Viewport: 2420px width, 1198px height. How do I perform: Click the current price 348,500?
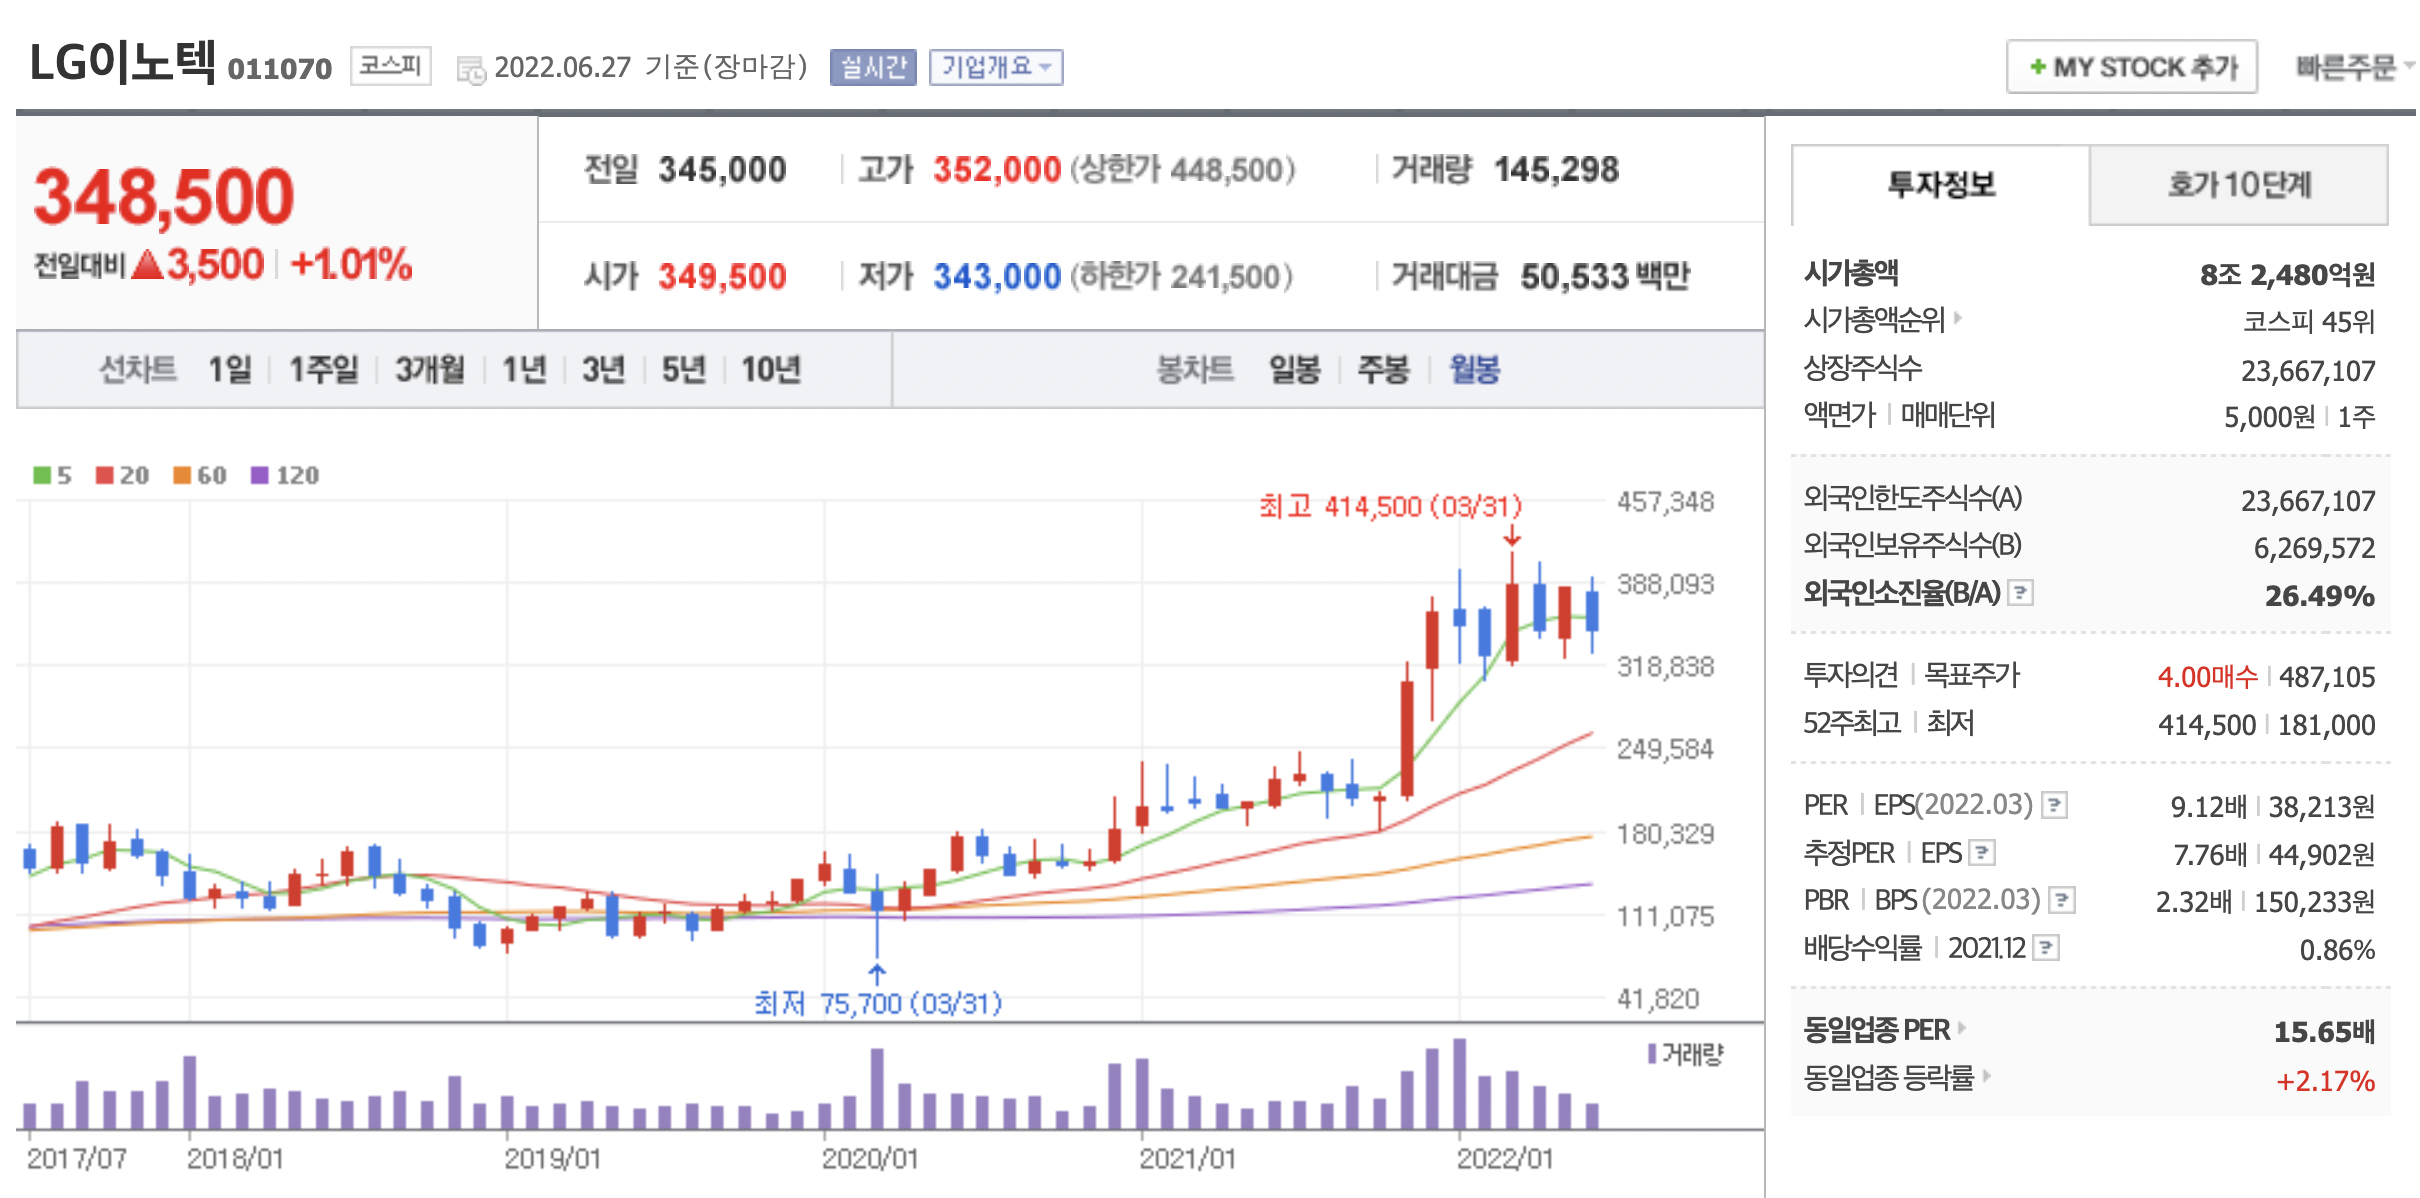164,196
